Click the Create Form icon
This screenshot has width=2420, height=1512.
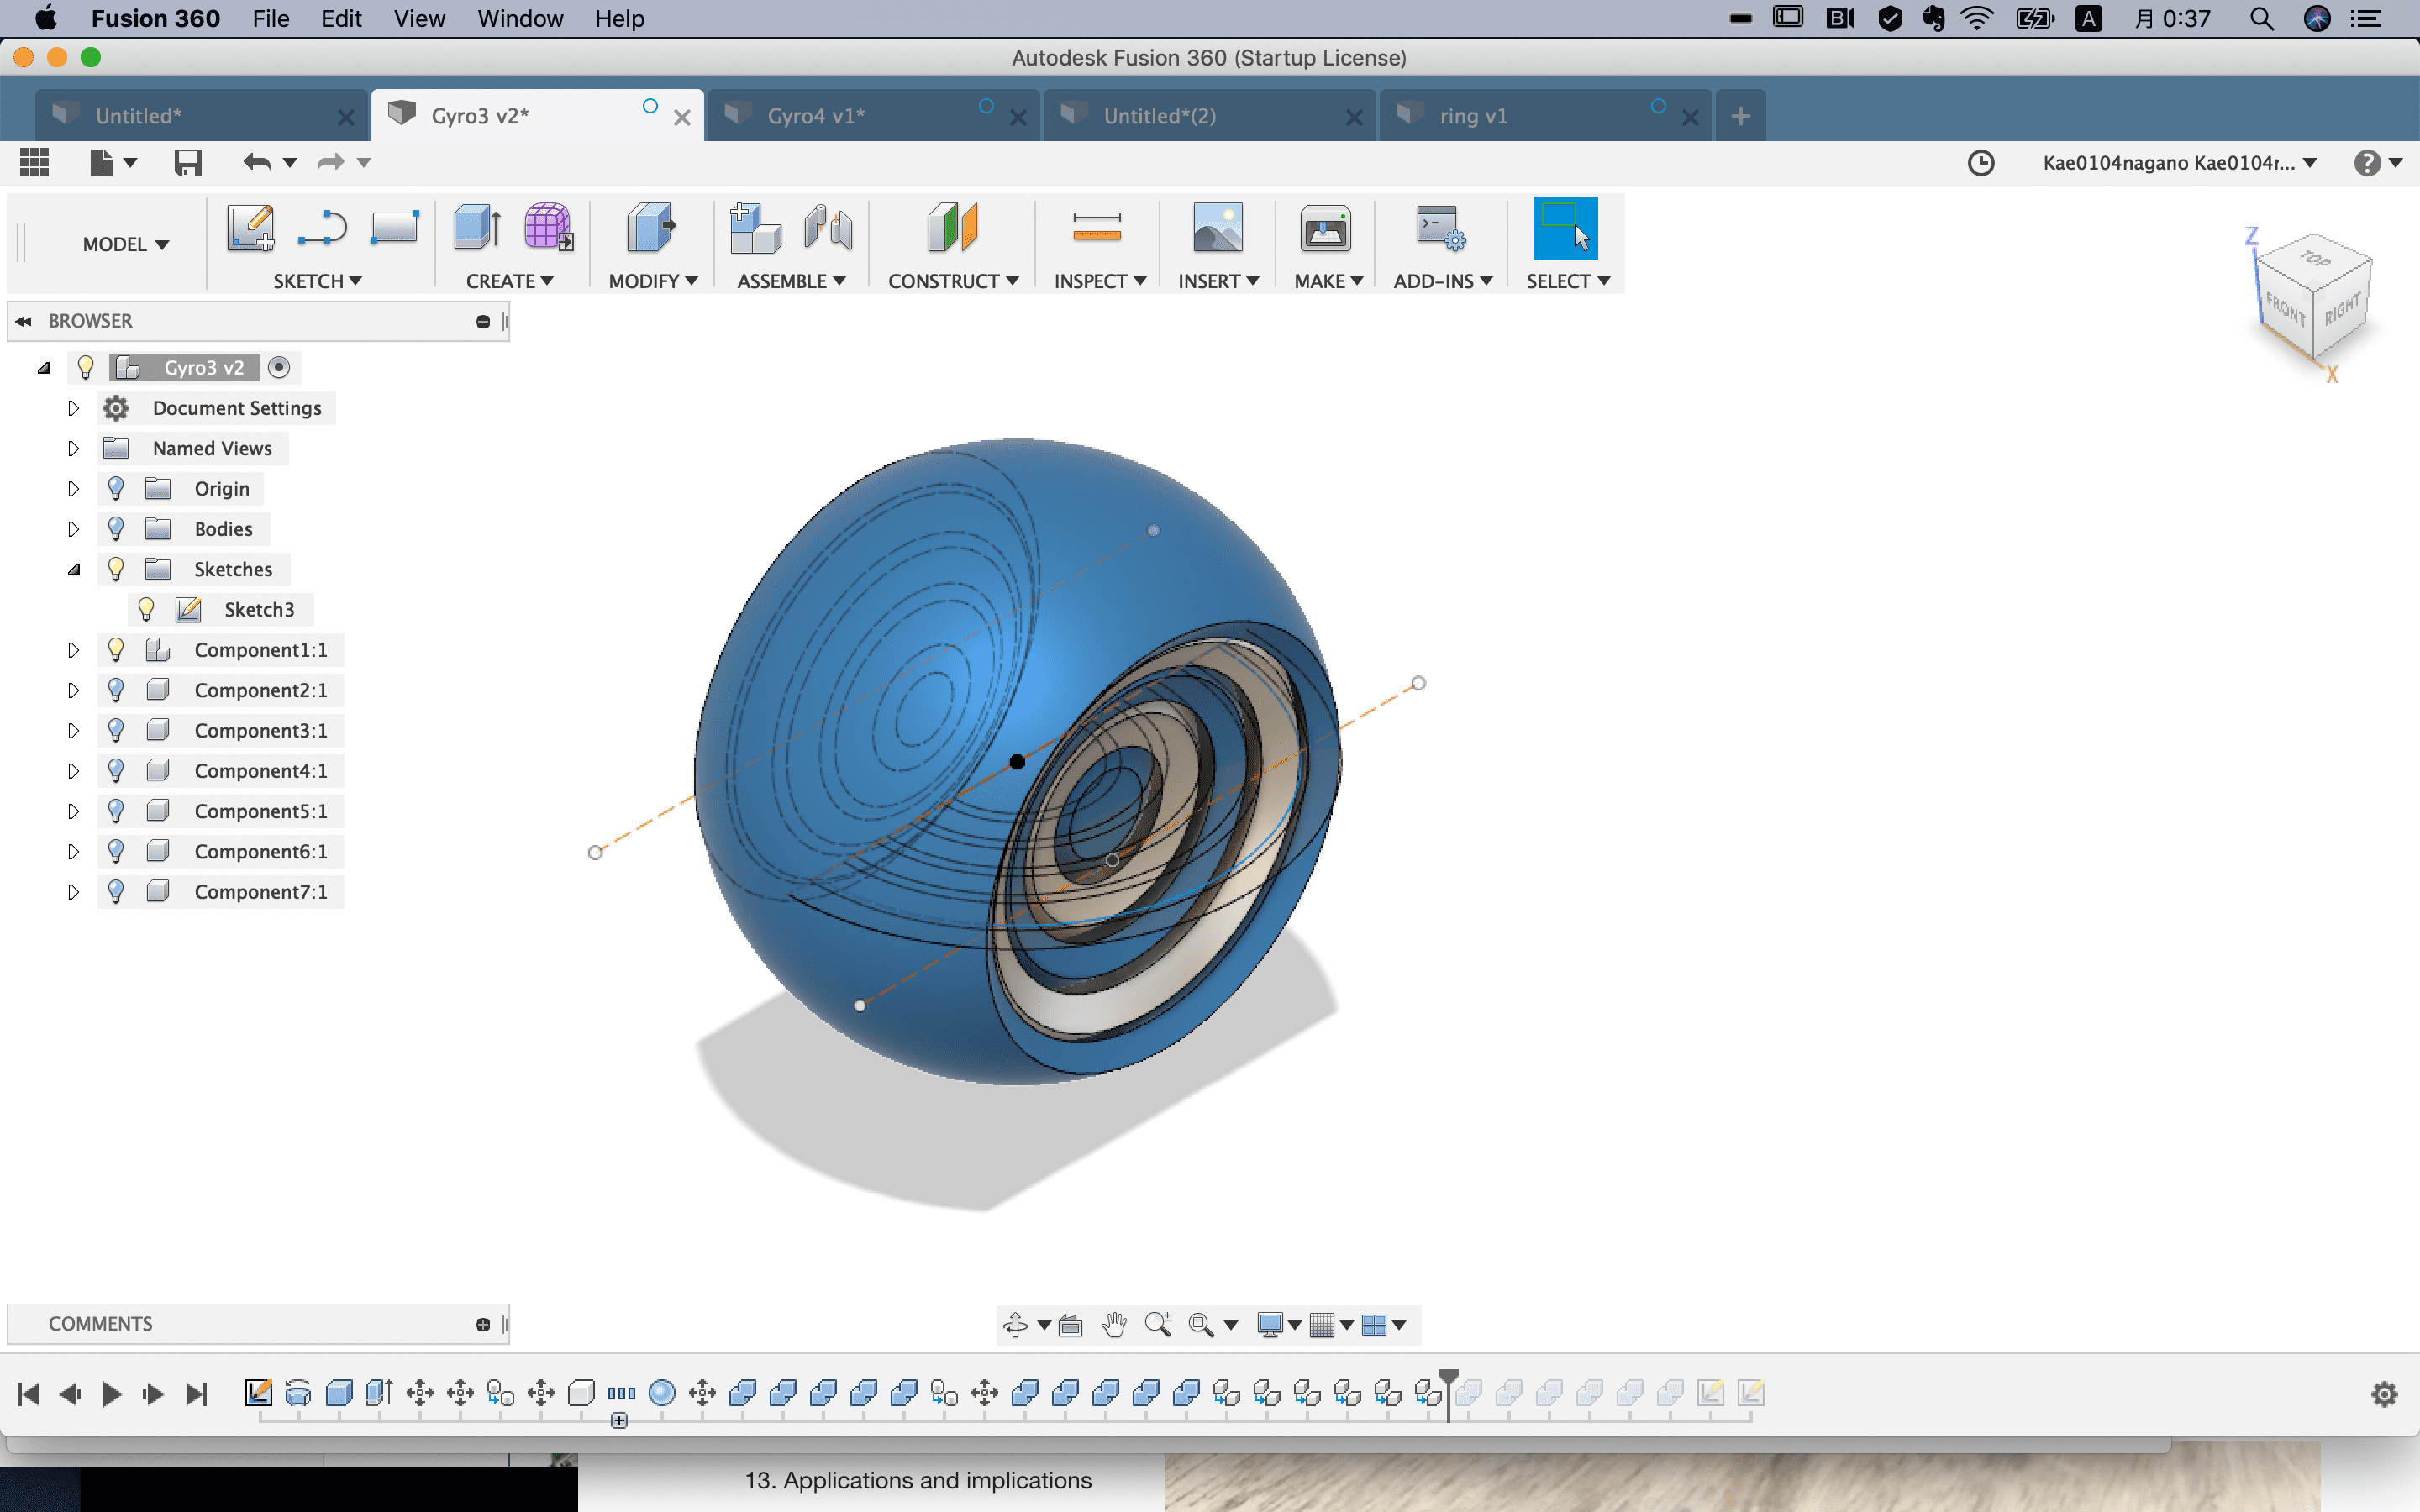(548, 228)
